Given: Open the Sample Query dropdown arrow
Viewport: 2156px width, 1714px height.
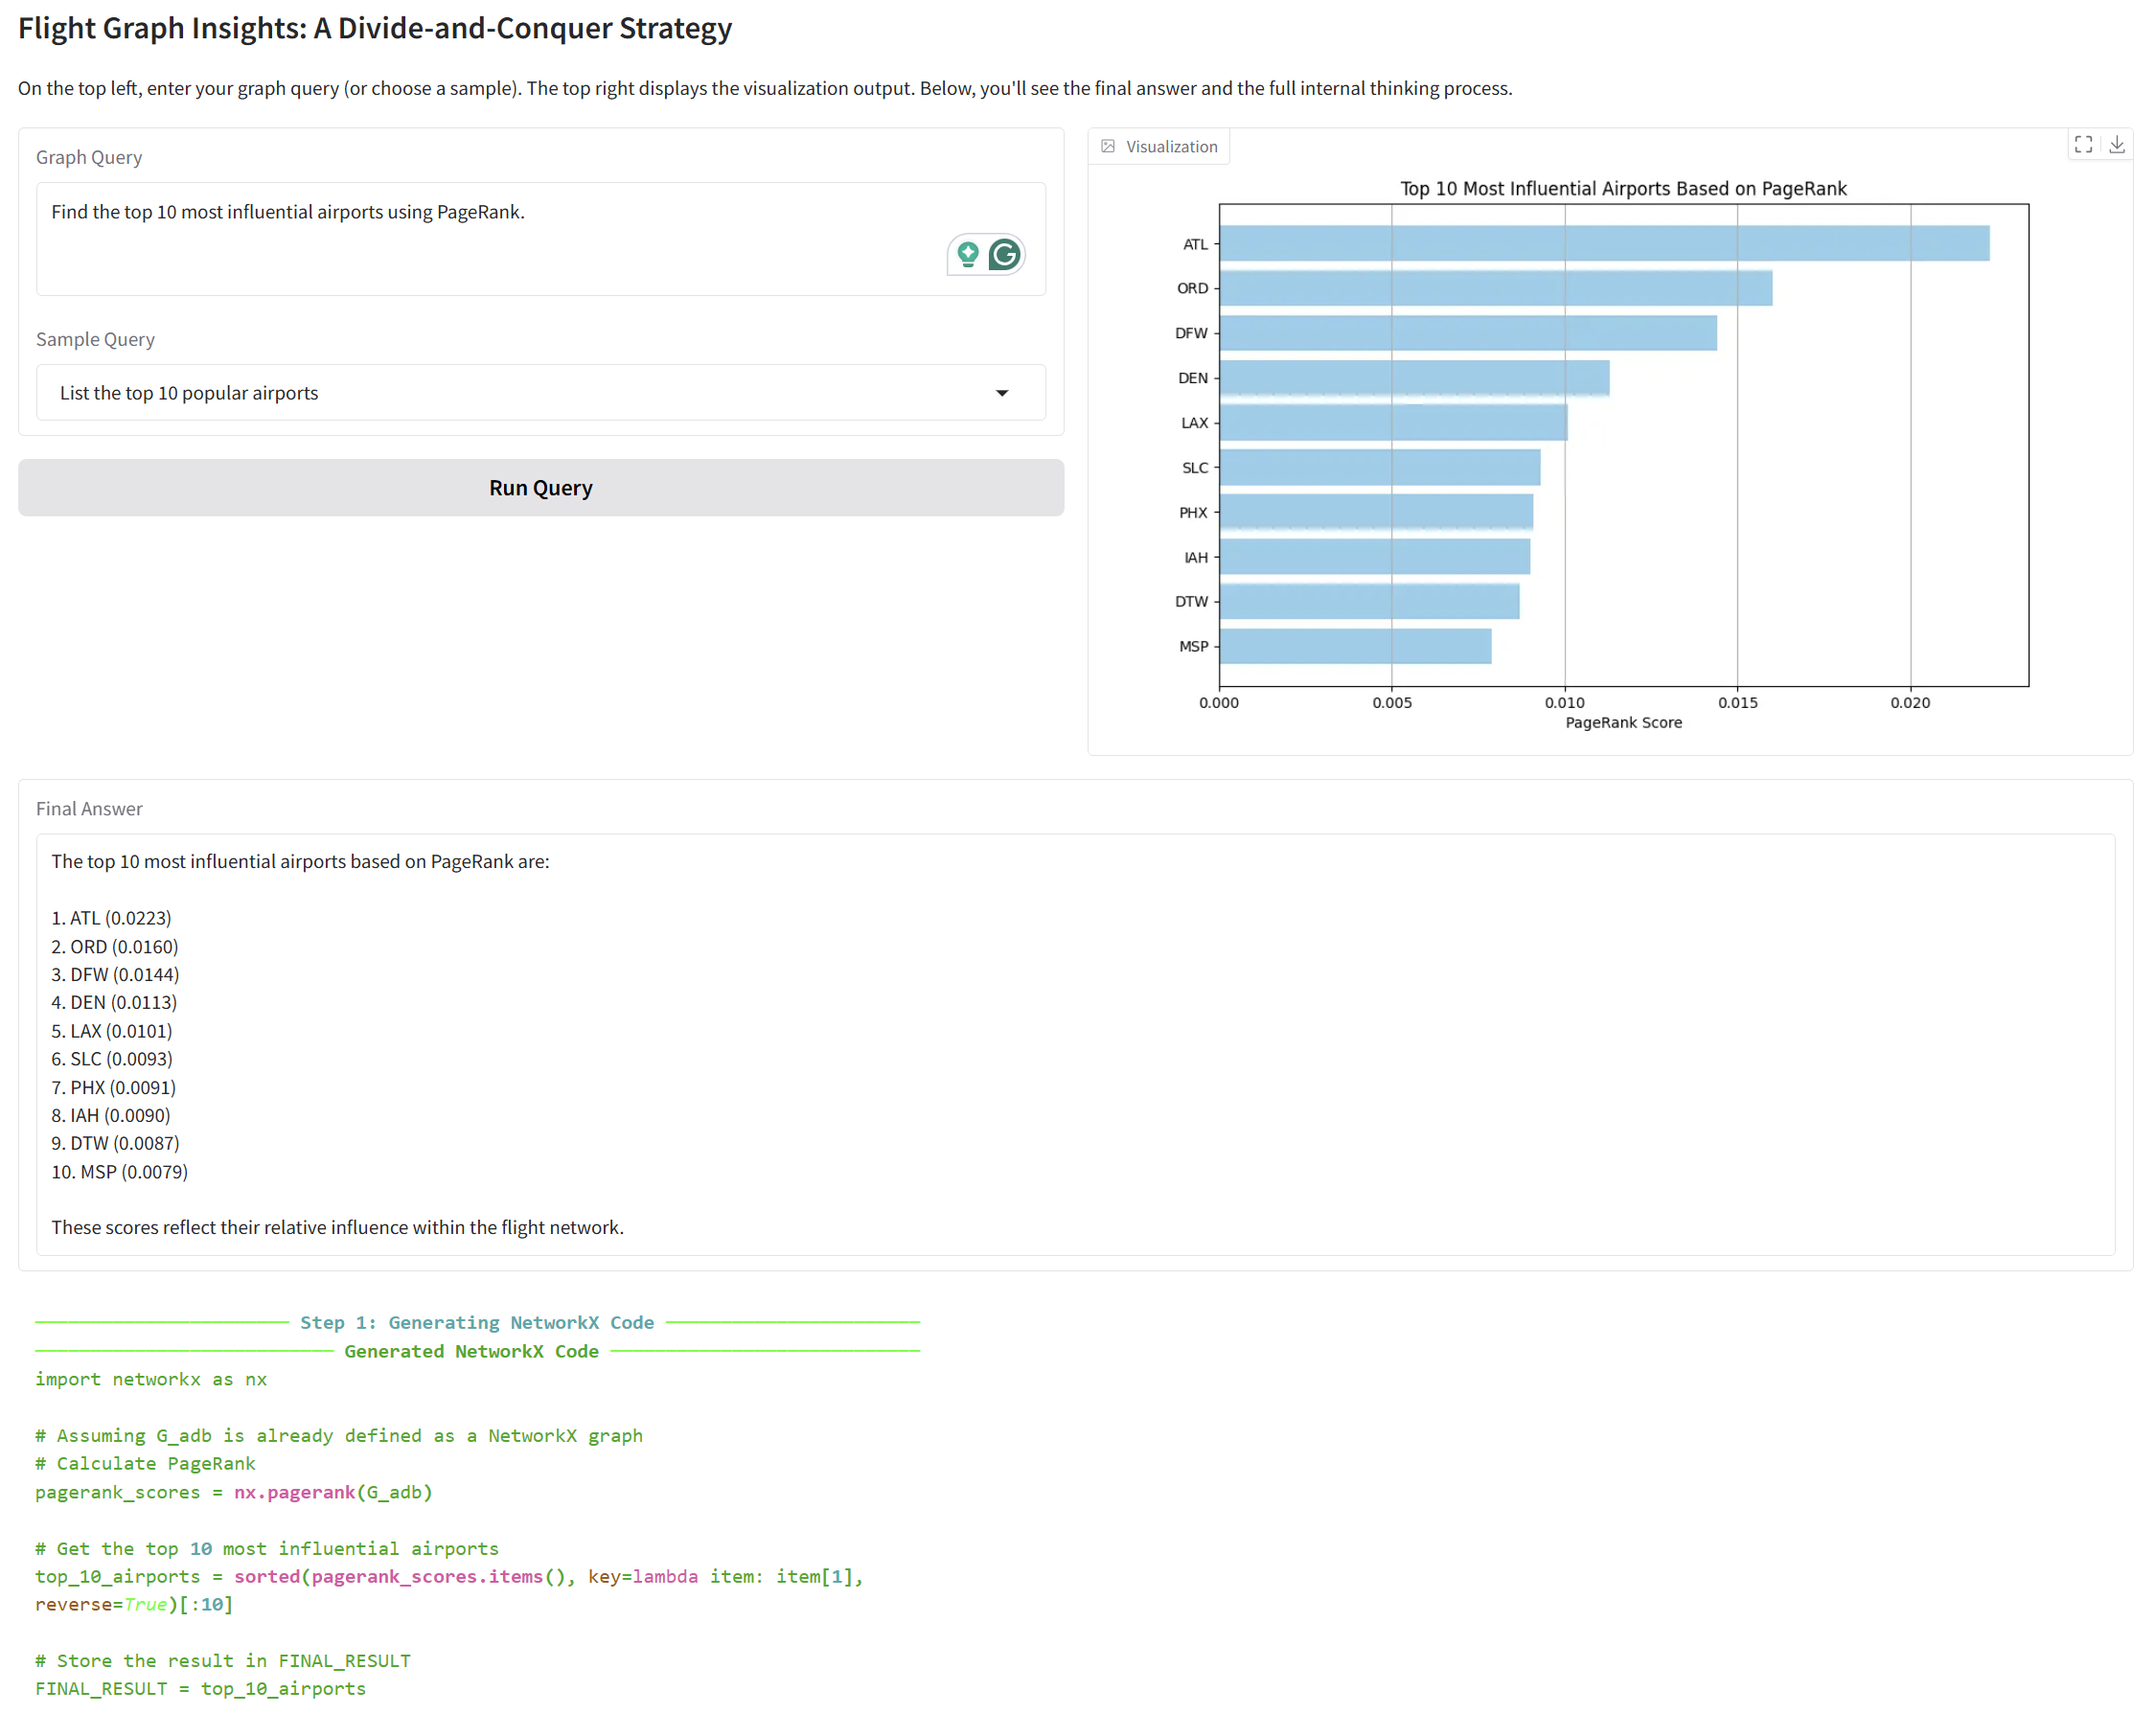Looking at the screenshot, I should (x=1001, y=393).
